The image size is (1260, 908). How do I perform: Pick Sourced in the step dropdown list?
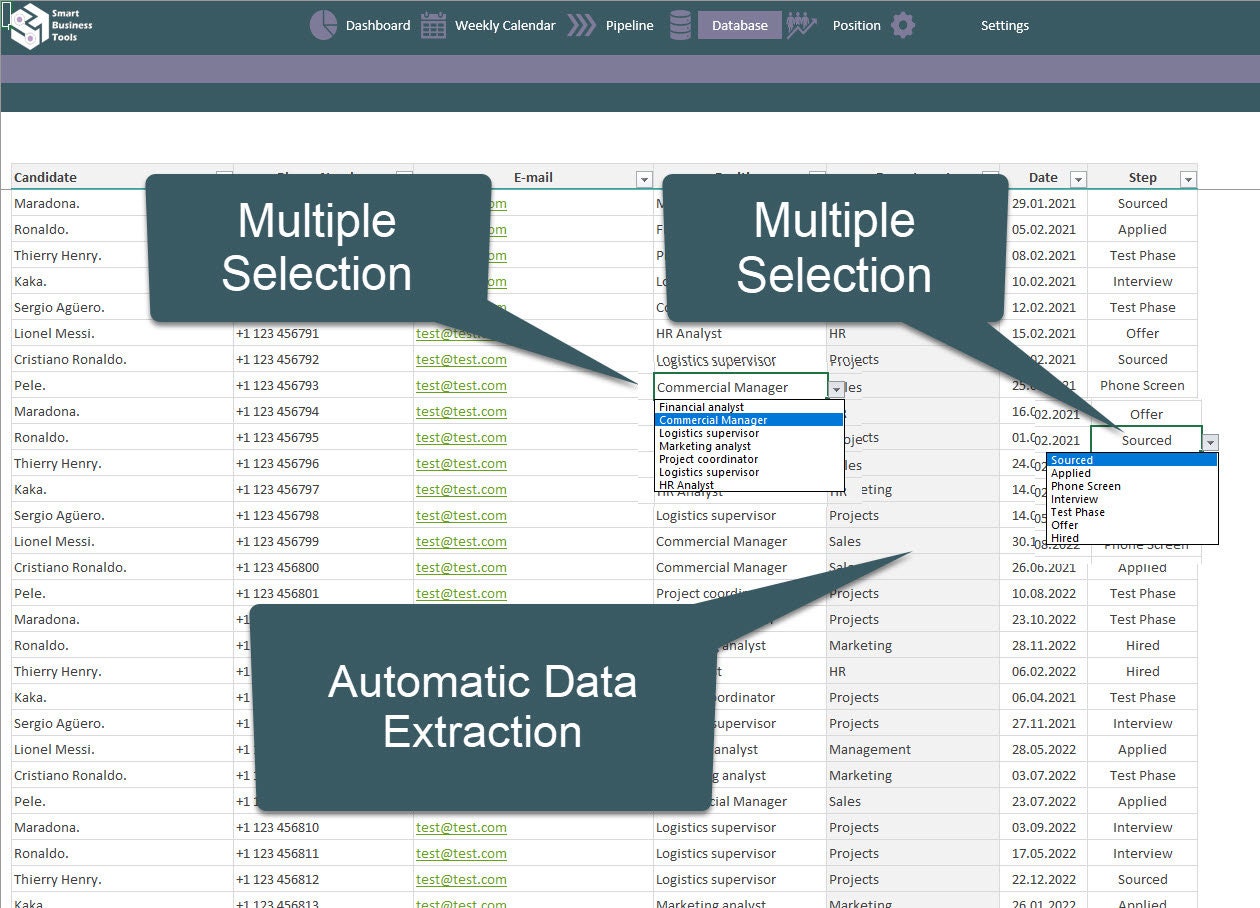[x=1132, y=460]
